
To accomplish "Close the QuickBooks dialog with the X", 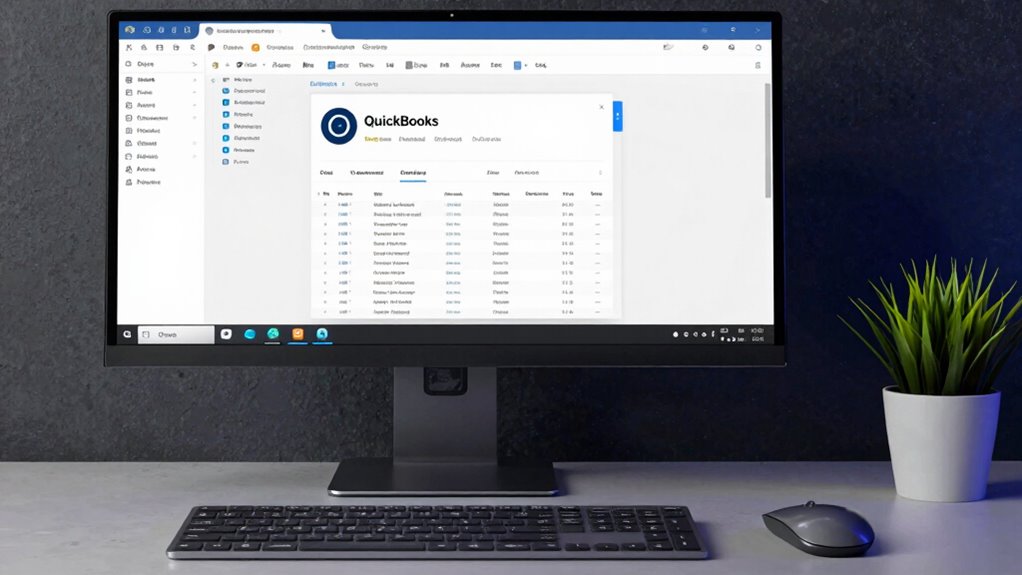I will [x=601, y=107].
